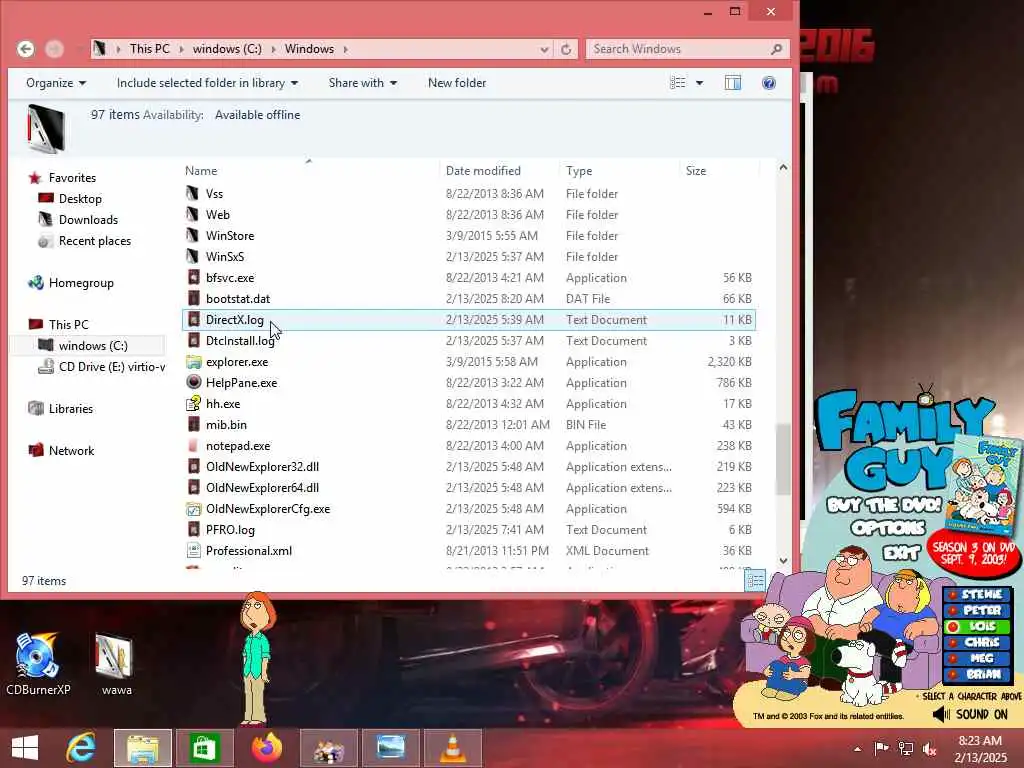Expand address bar history dropdown
Viewport: 1024px width, 768px height.
click(544, 49)
